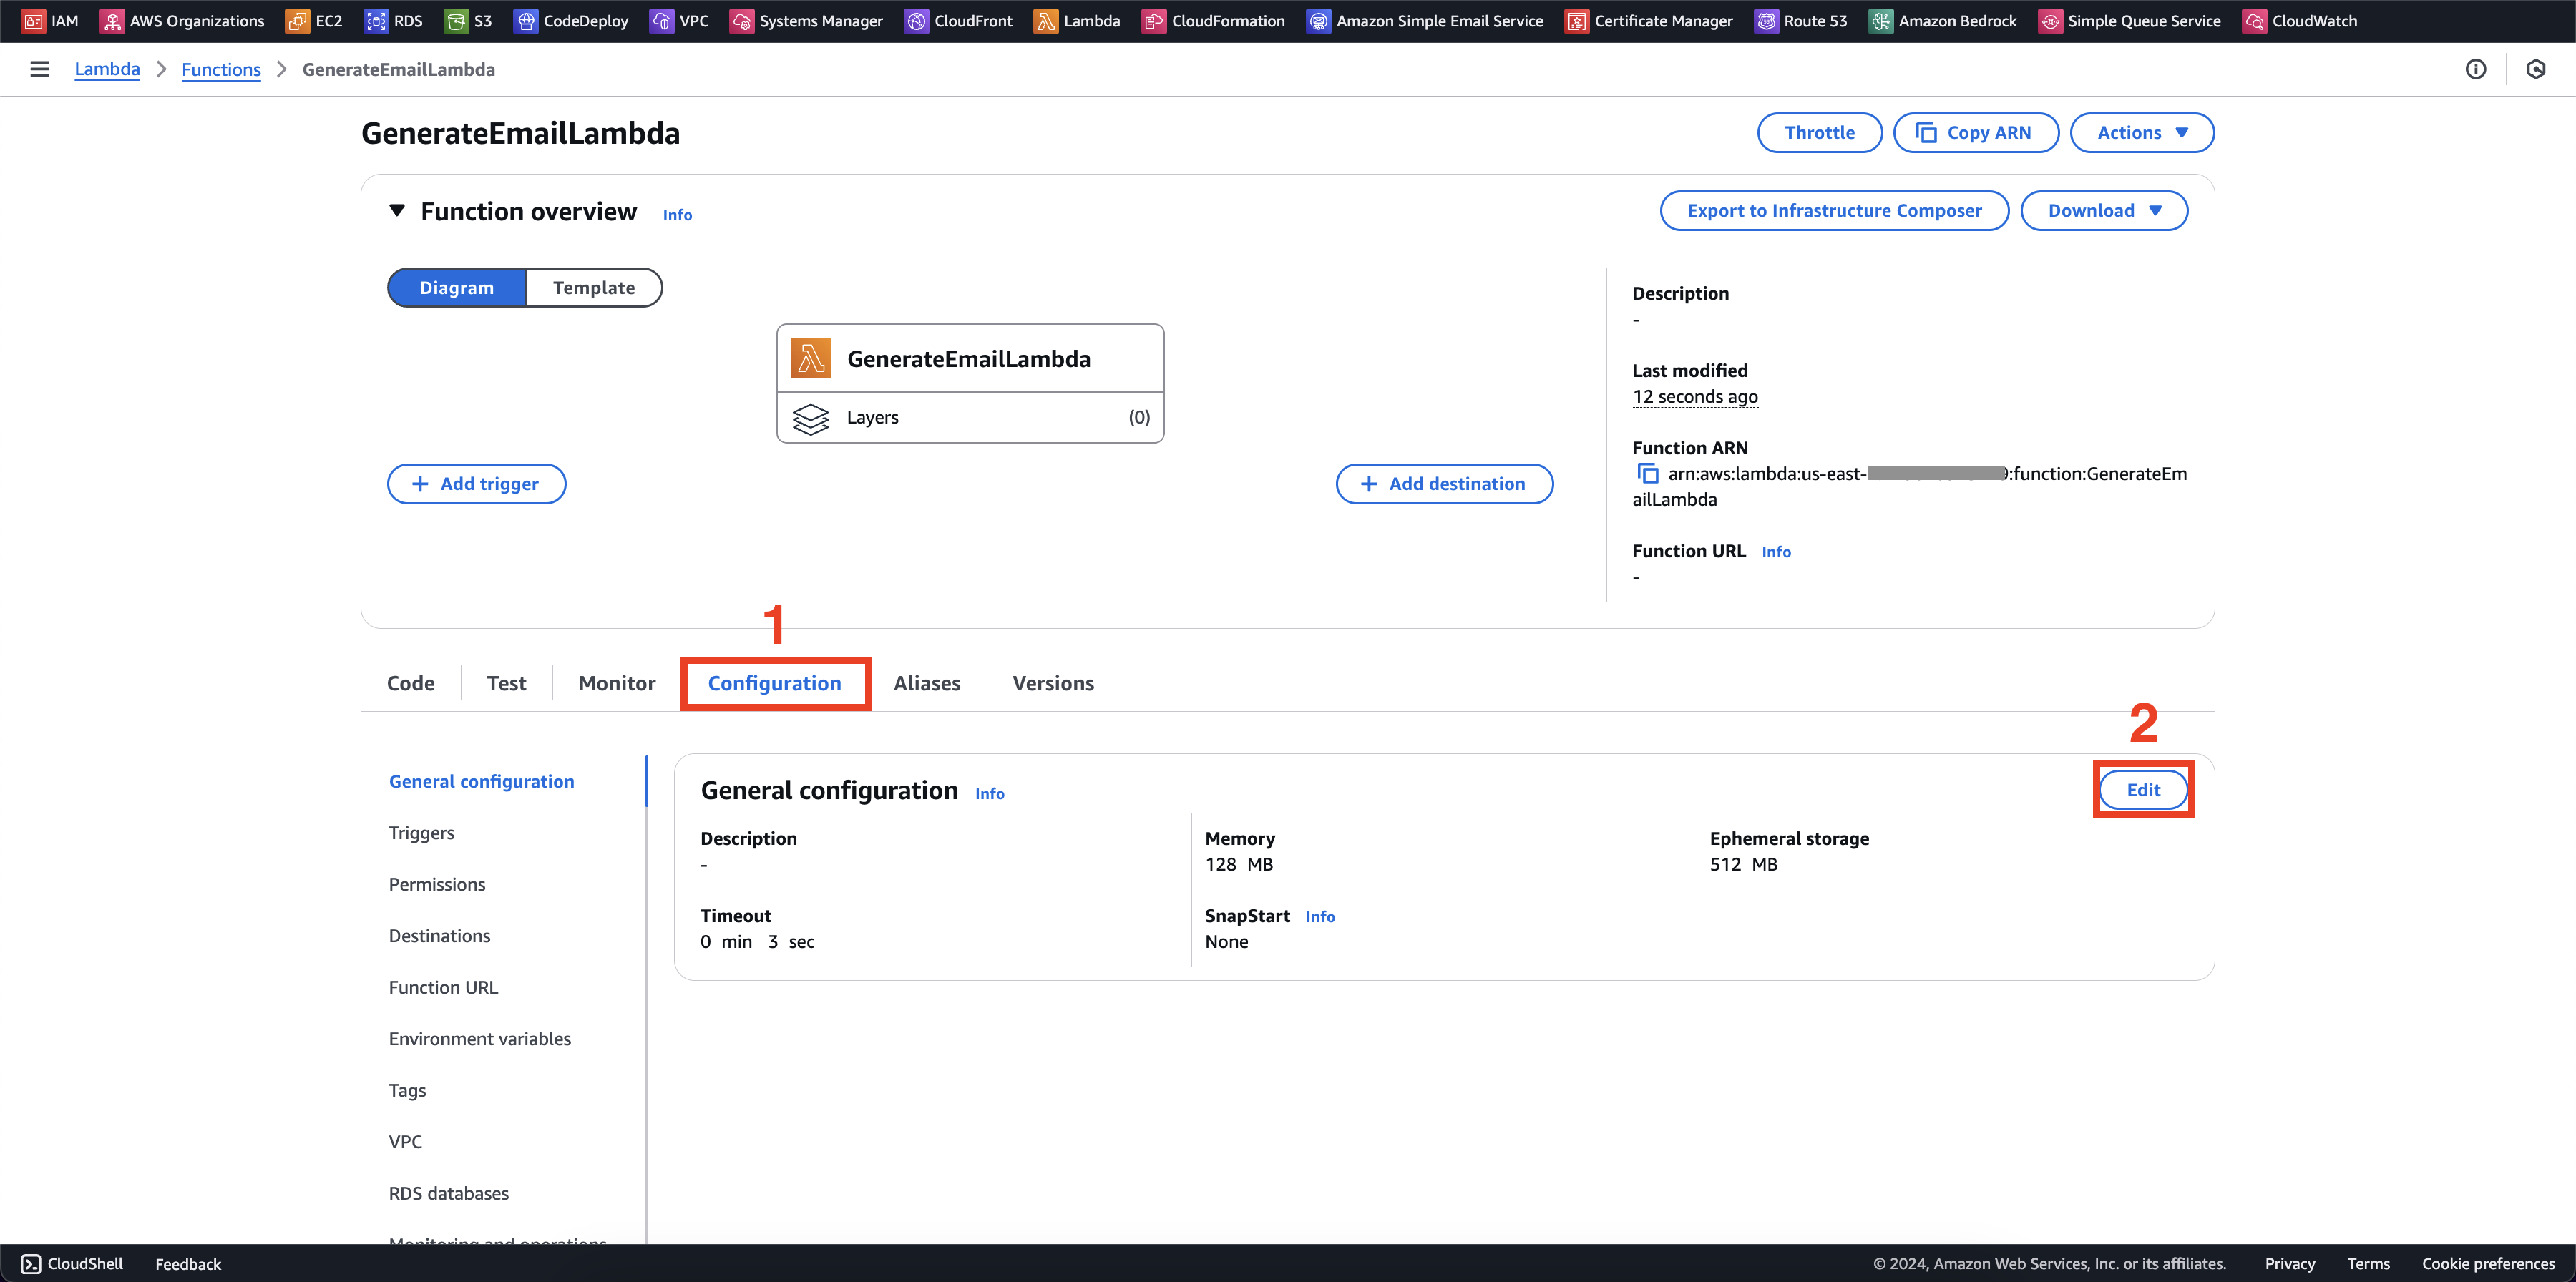Open CloudFormation shortcut icon
Screen dimensions: 2576x1282
tap(1153, 21)
